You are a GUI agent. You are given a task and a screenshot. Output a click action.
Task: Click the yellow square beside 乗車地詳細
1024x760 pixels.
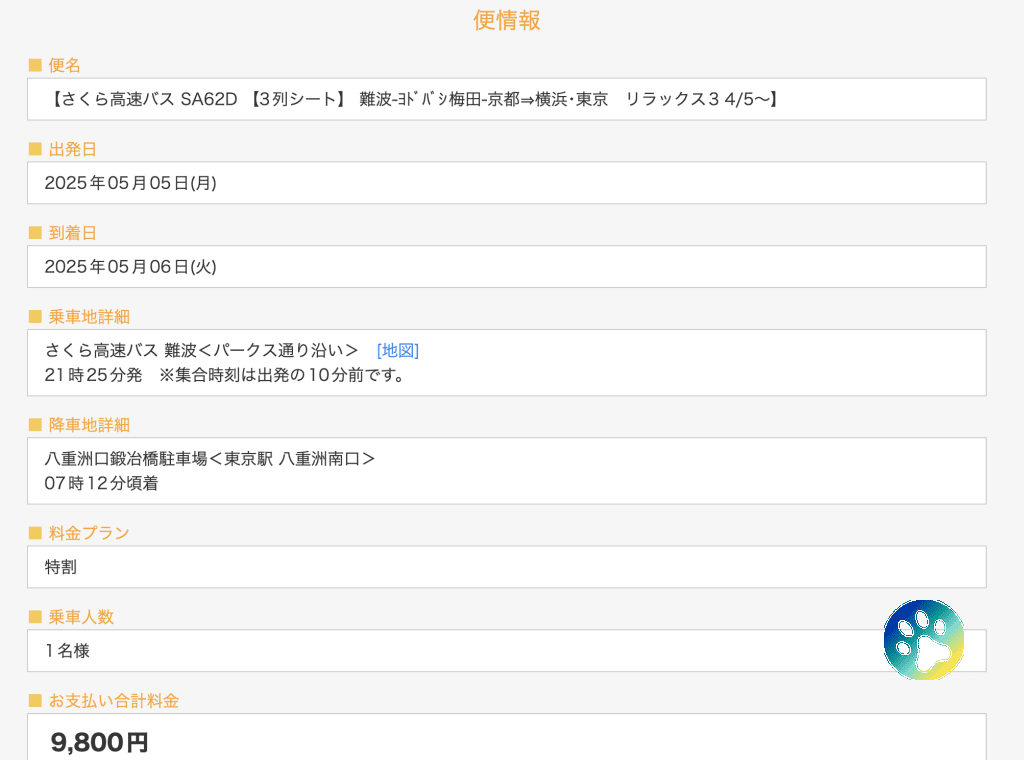pos(35,317)
